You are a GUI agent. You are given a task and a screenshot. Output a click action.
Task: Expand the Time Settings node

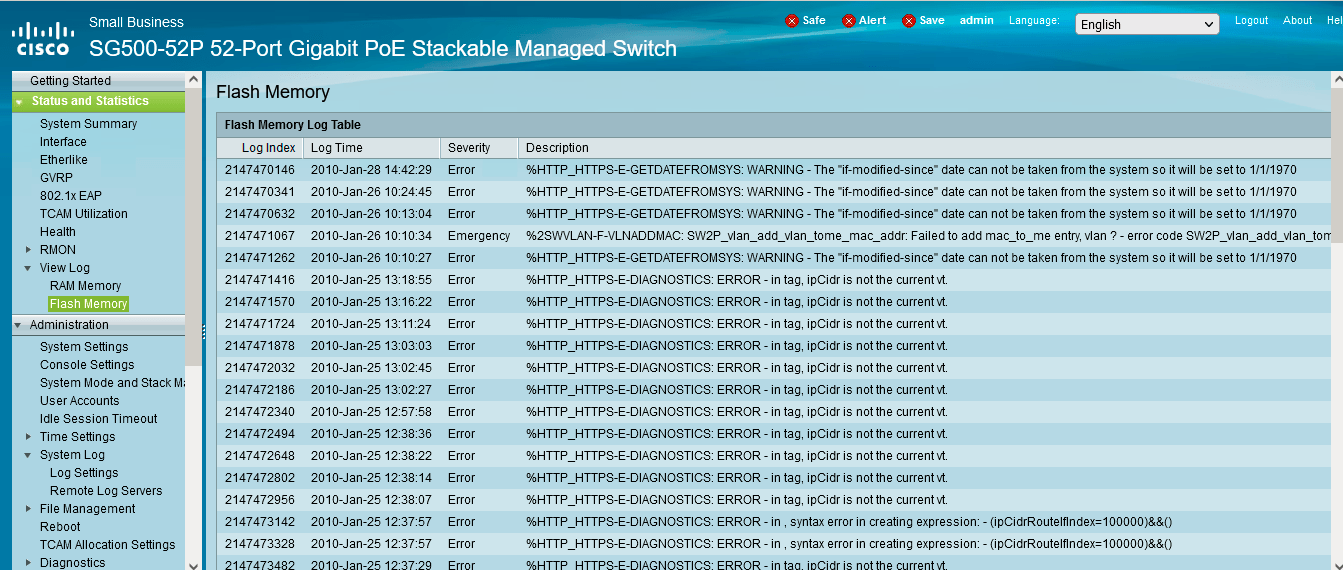pos(28,437)
